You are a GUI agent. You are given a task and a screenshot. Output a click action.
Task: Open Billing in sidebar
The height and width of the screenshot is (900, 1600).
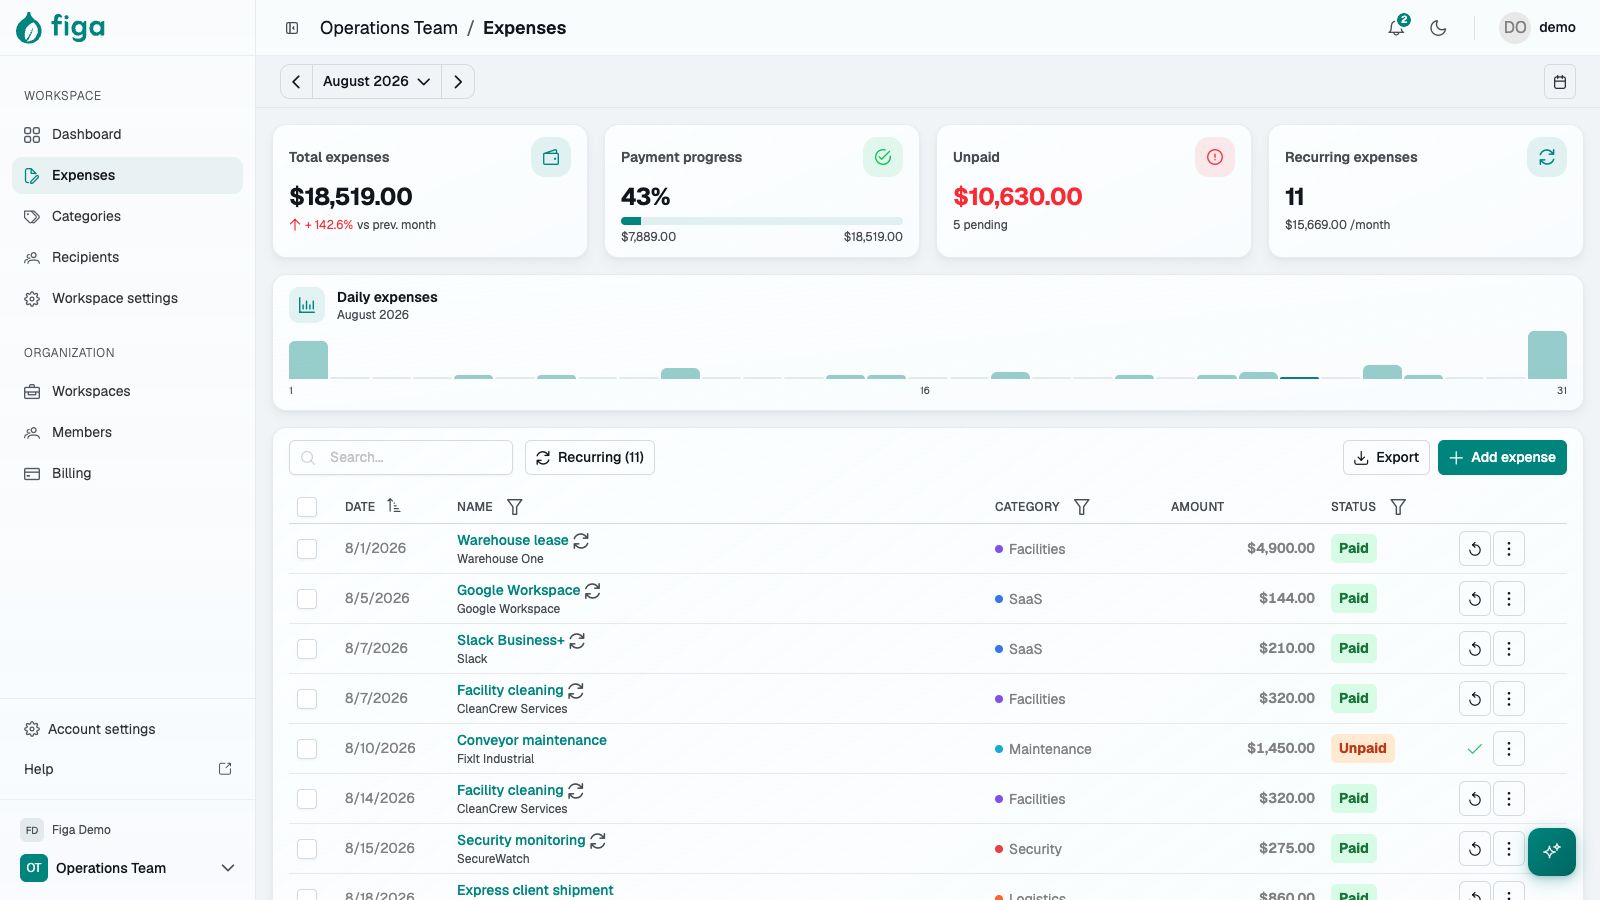pyautogui.click(x=127, y=473)
